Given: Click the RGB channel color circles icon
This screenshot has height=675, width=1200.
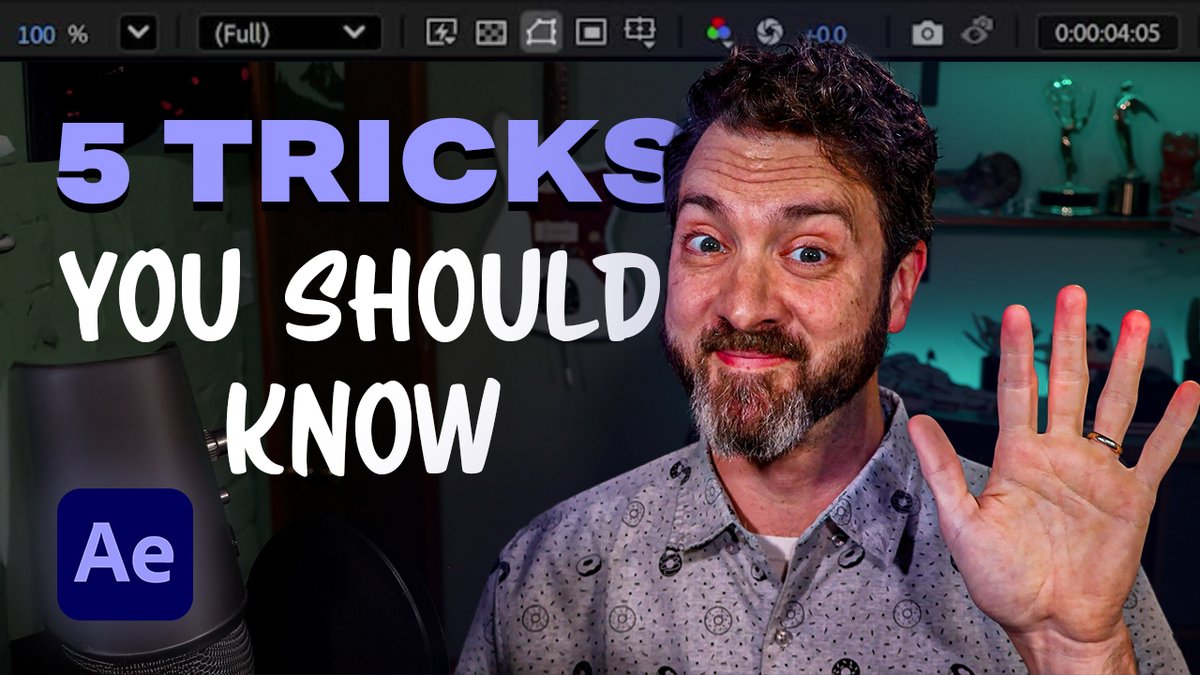Looking at the screenshot, I should [718, 33].
